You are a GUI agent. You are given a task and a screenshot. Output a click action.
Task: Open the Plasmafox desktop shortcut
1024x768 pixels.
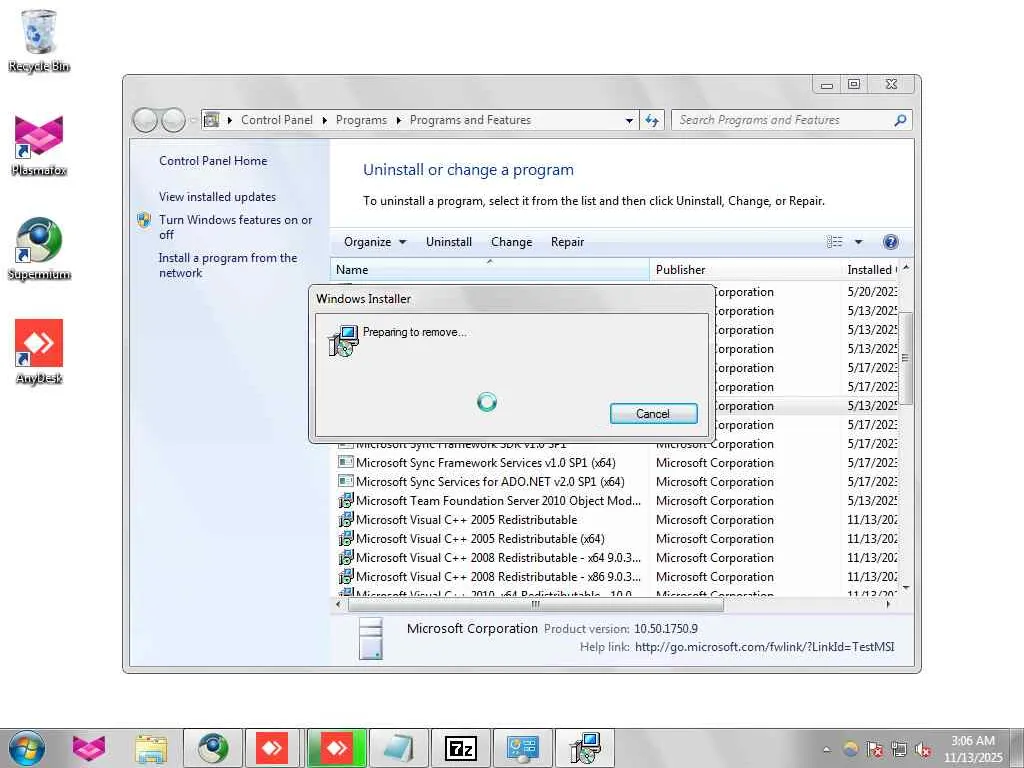click(x=39, y=145)
